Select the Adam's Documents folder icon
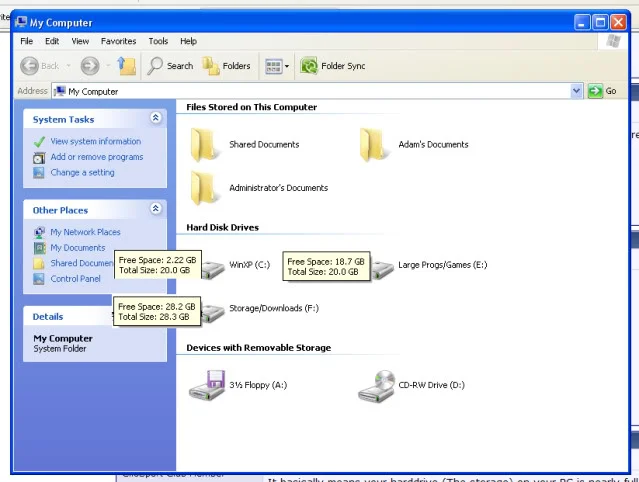 pos(374,145)
